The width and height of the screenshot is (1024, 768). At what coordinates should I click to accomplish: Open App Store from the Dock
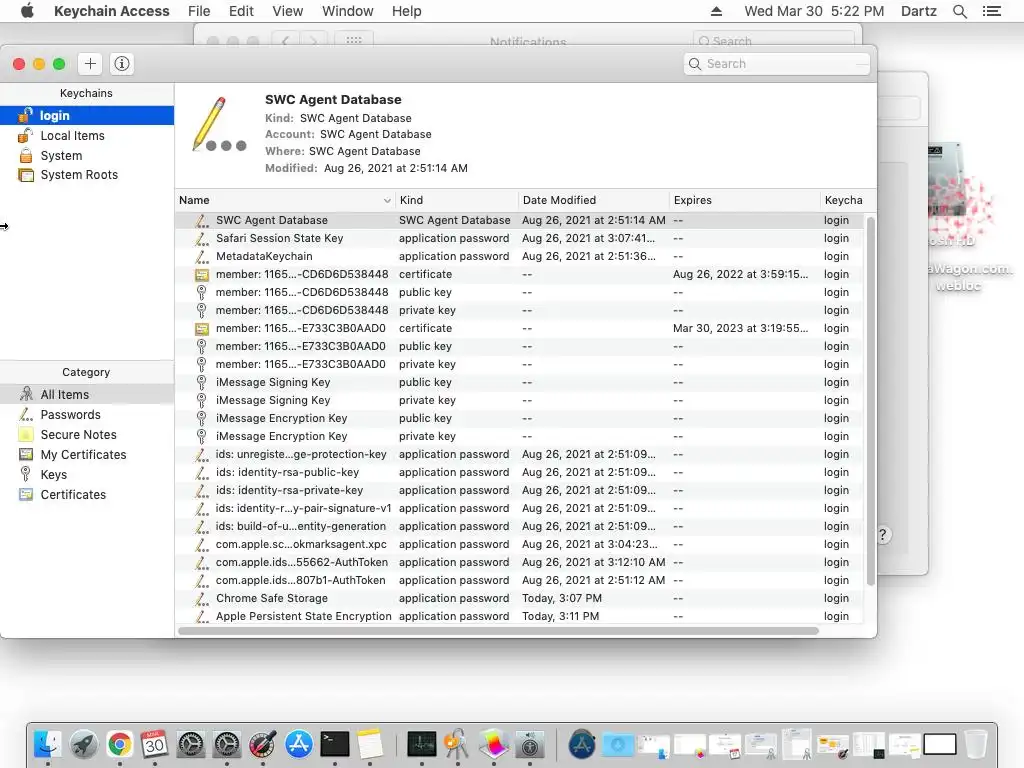click(298, 744)
